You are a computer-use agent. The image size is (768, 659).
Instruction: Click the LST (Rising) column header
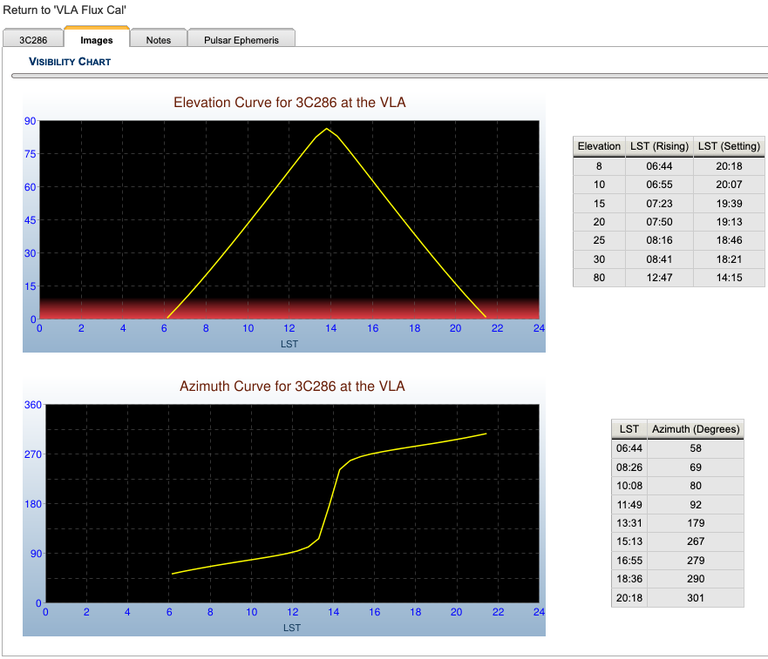(659, 146)
